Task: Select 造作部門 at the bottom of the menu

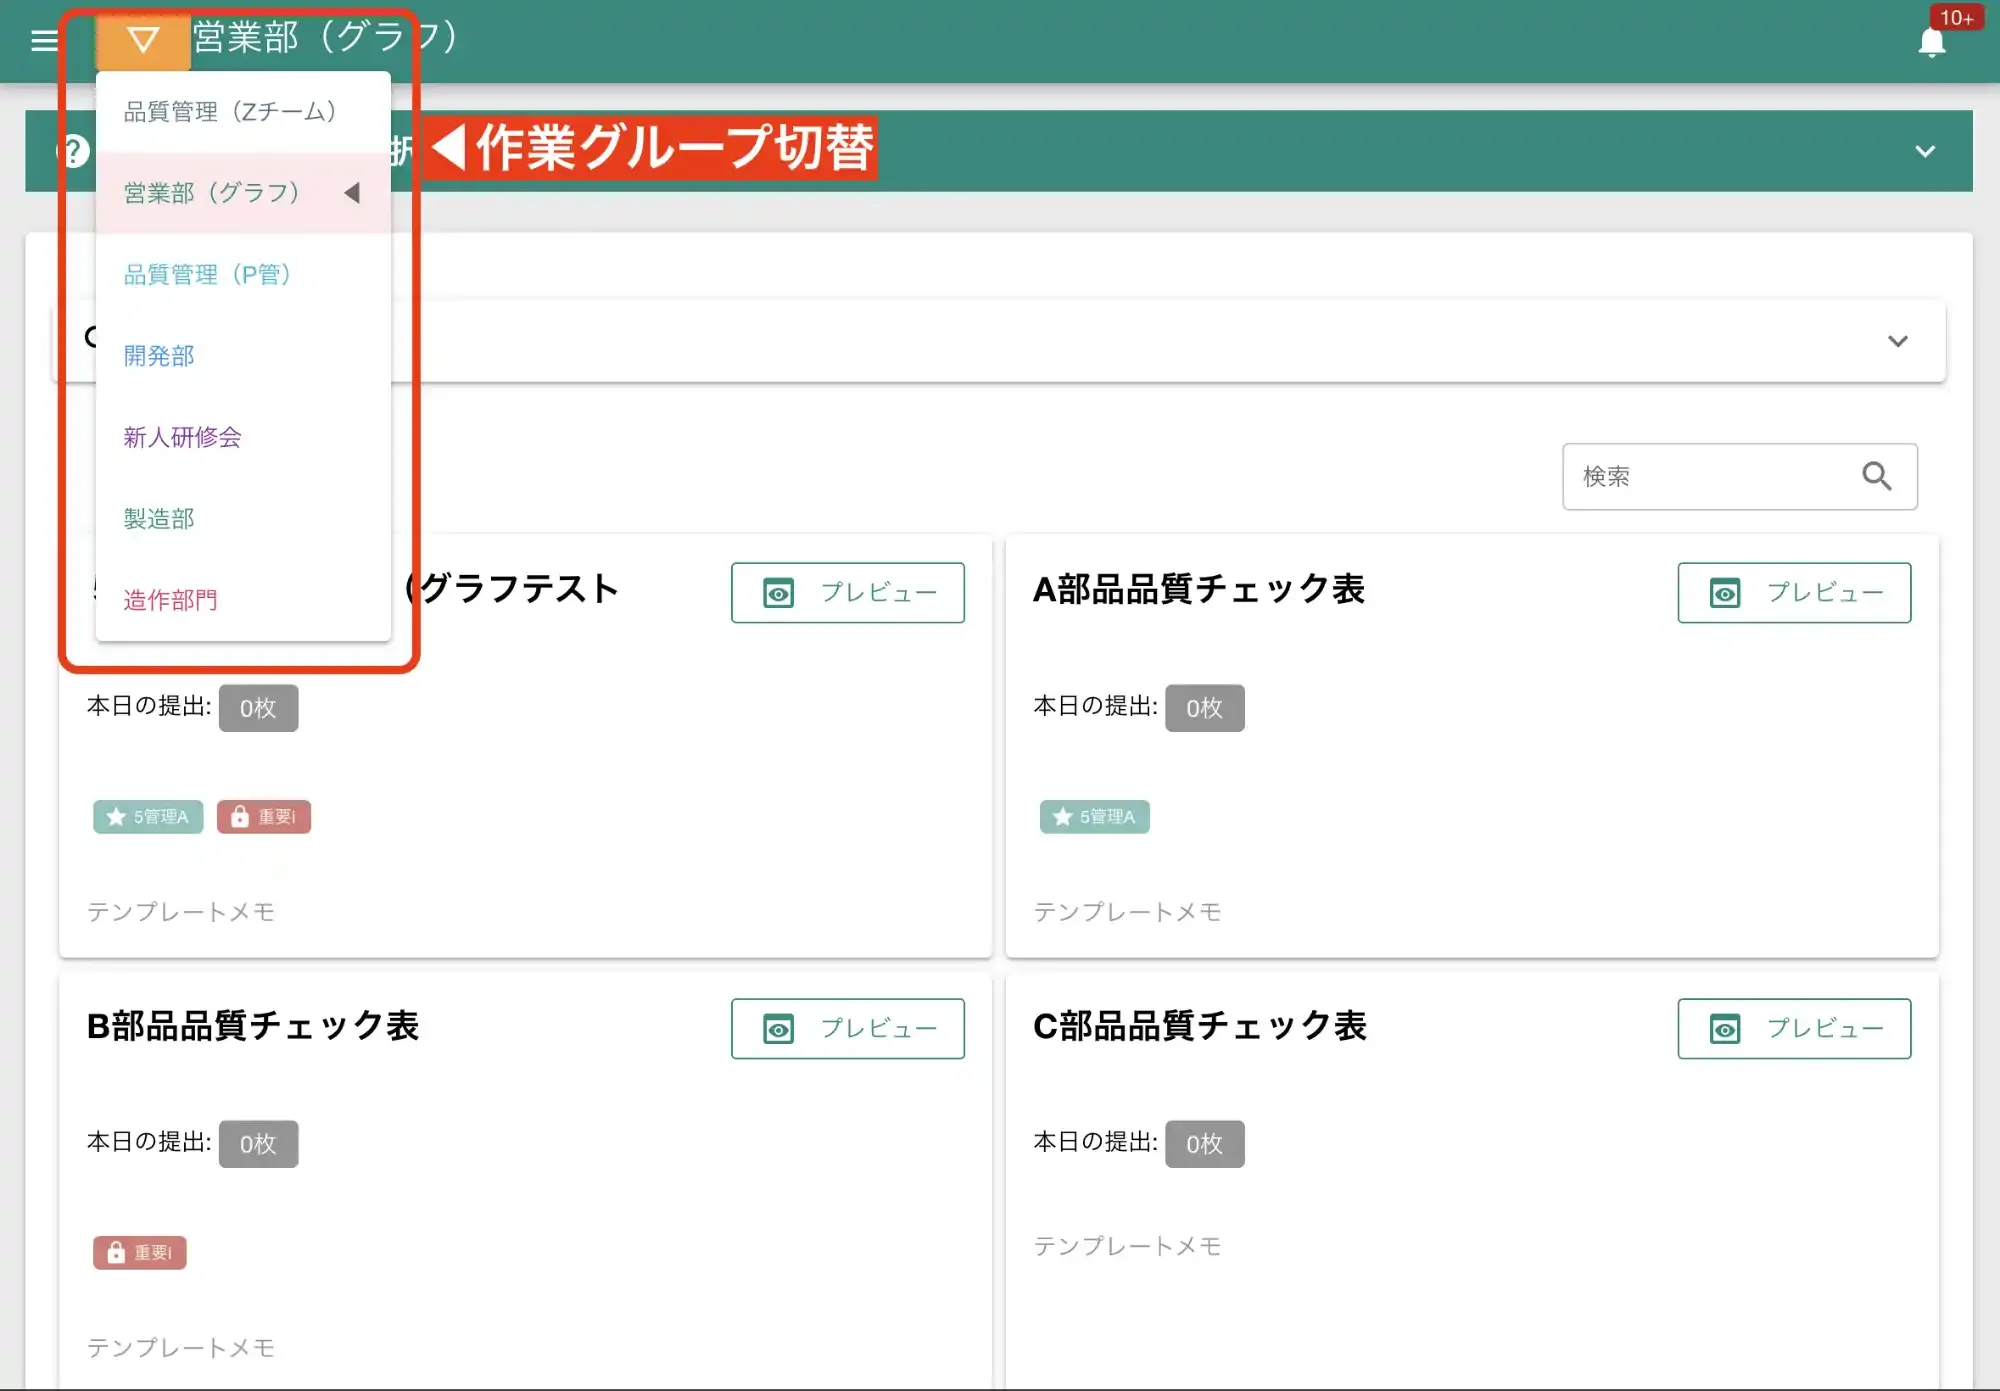Action: [169, 600]
